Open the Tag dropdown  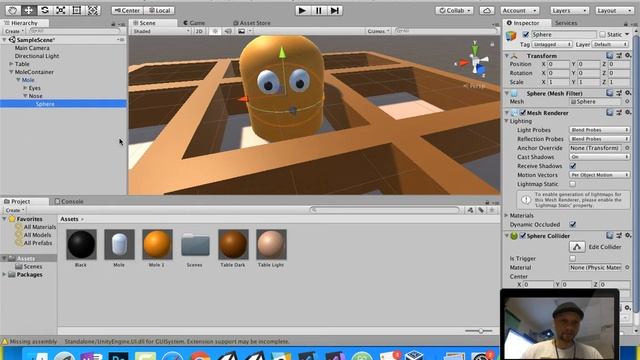click(552, 44)
